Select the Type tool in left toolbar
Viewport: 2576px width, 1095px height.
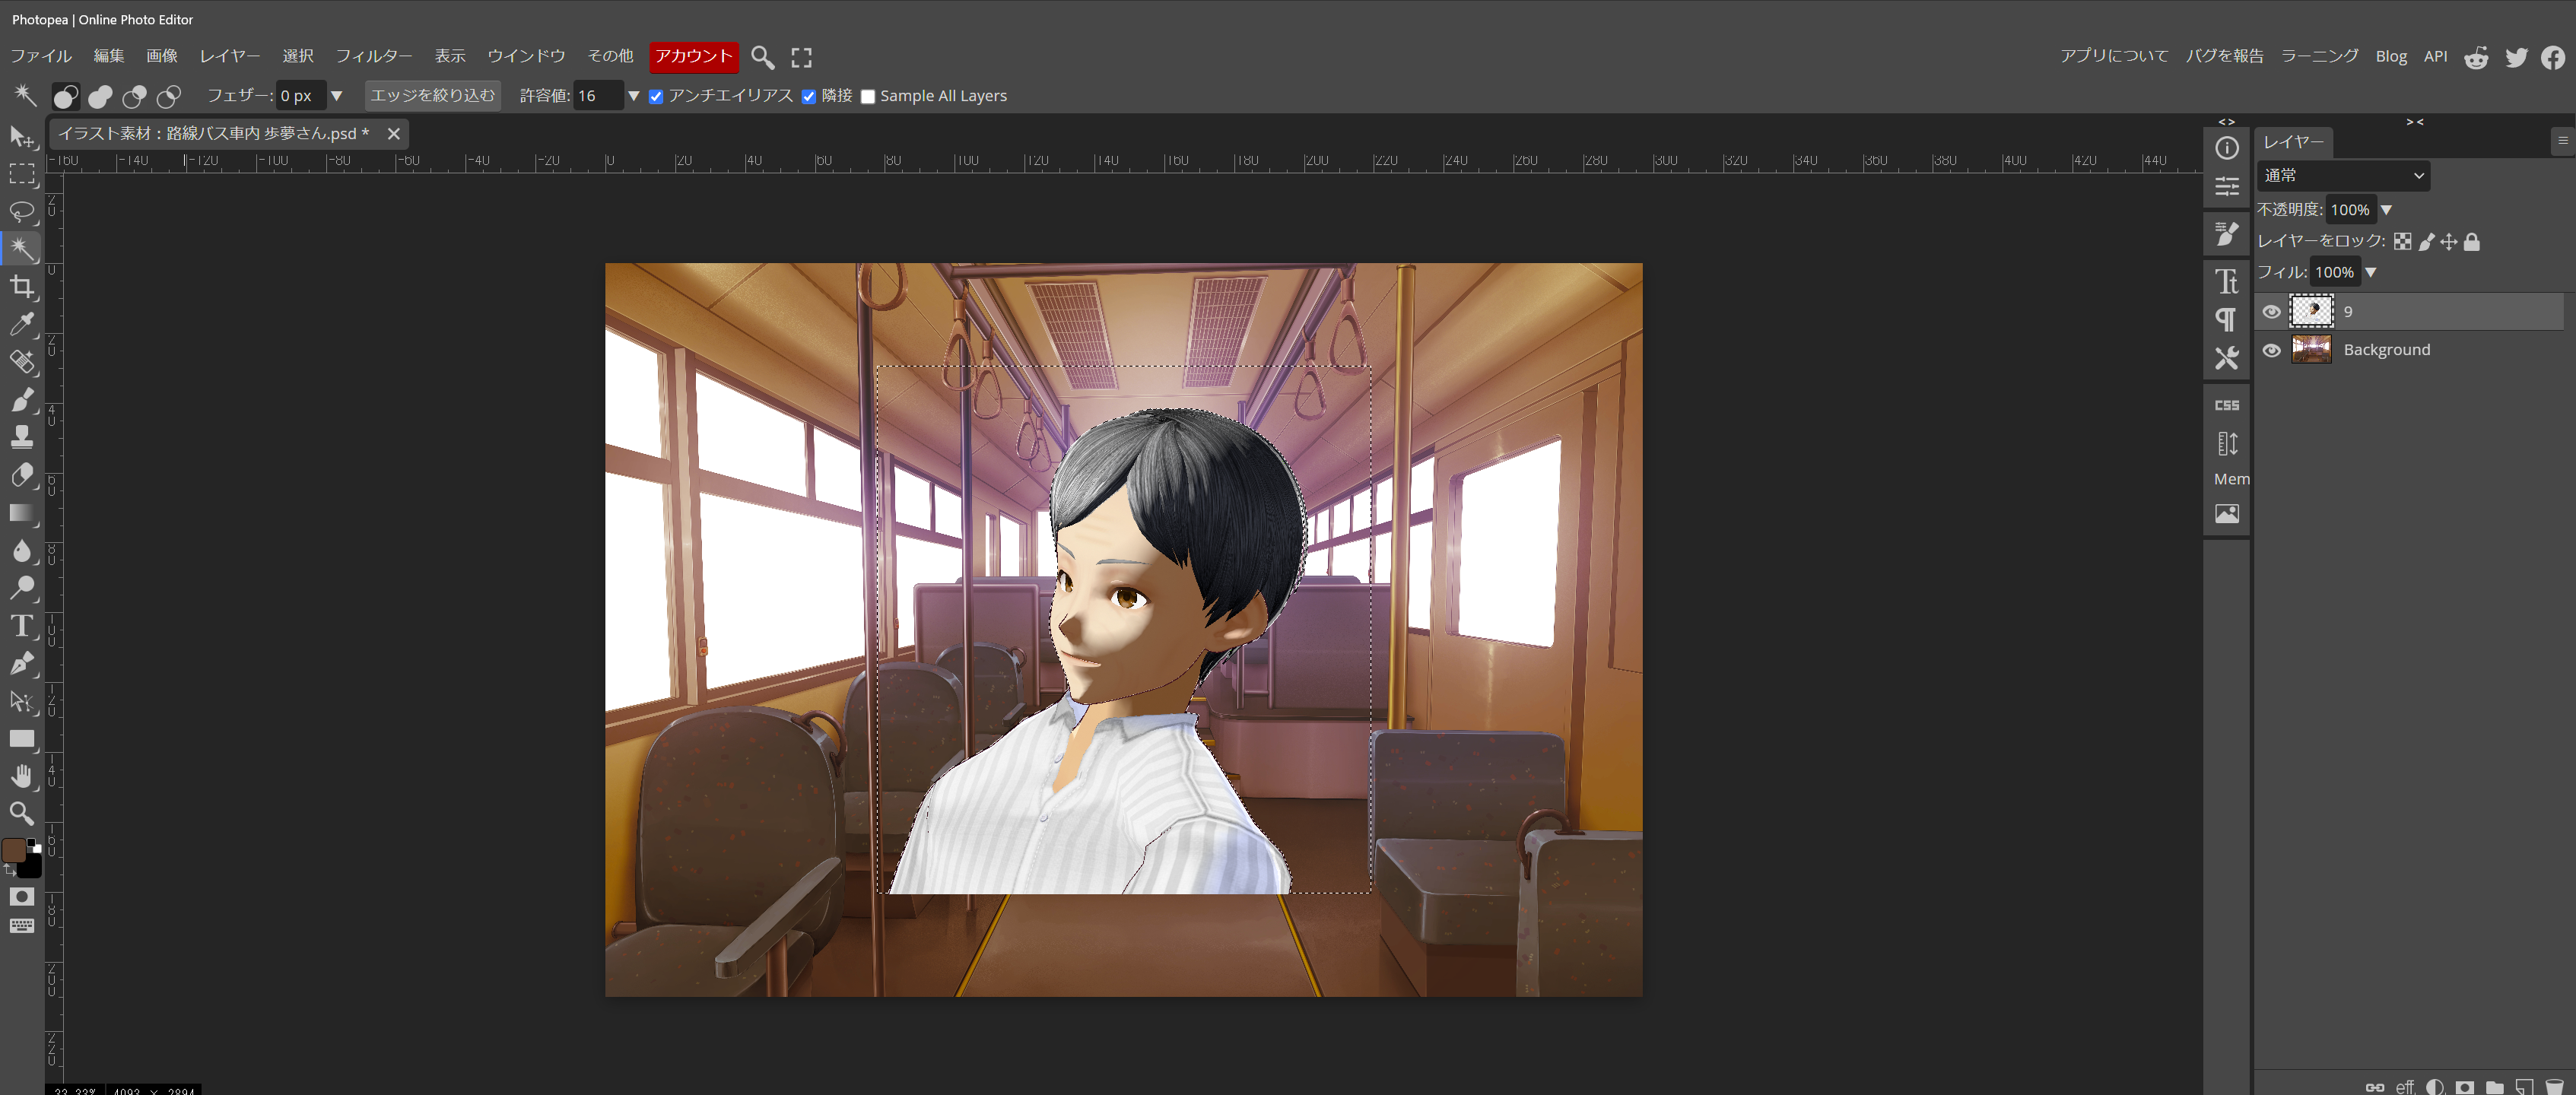22,626
